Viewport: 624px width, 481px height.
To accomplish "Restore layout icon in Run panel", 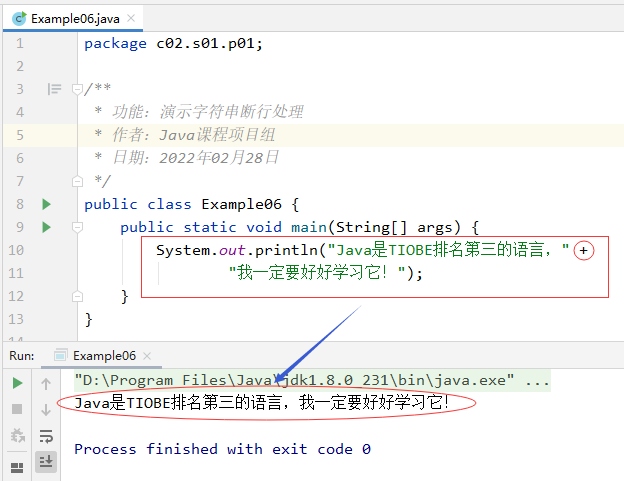I will point(17,467).
